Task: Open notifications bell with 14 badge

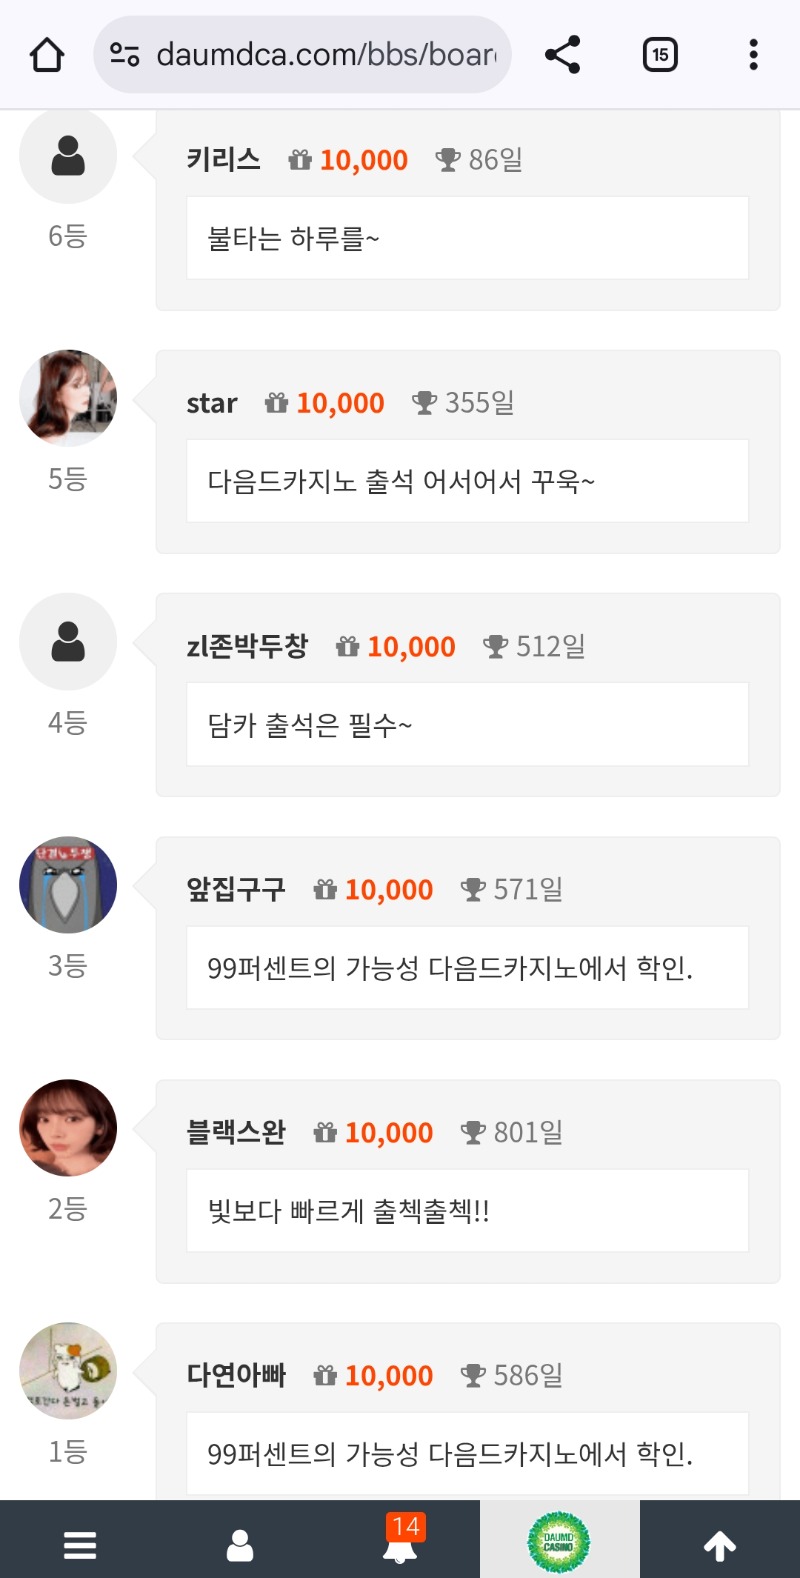Action: (401, 1543)
